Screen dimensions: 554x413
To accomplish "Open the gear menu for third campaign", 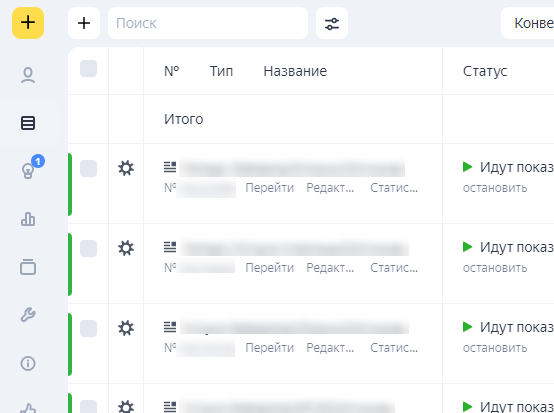I will pyautogui.click(x=126, y=328).
